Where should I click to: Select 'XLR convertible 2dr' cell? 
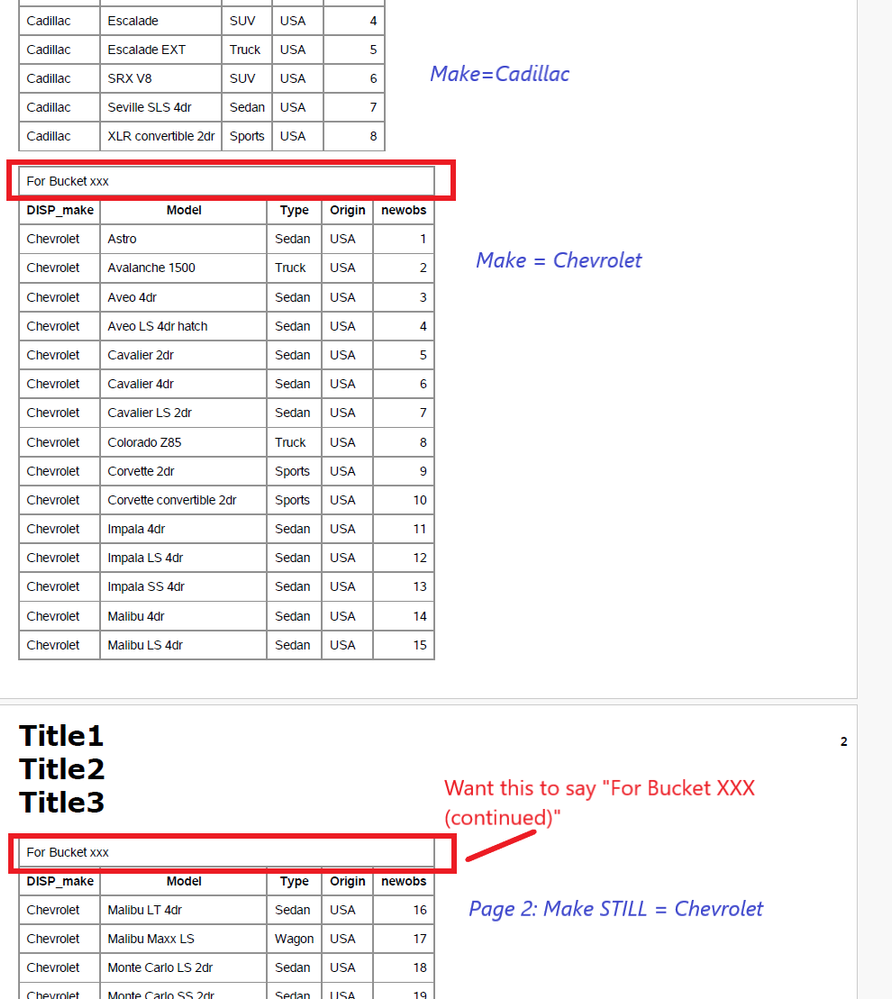(x=161, y=136)
